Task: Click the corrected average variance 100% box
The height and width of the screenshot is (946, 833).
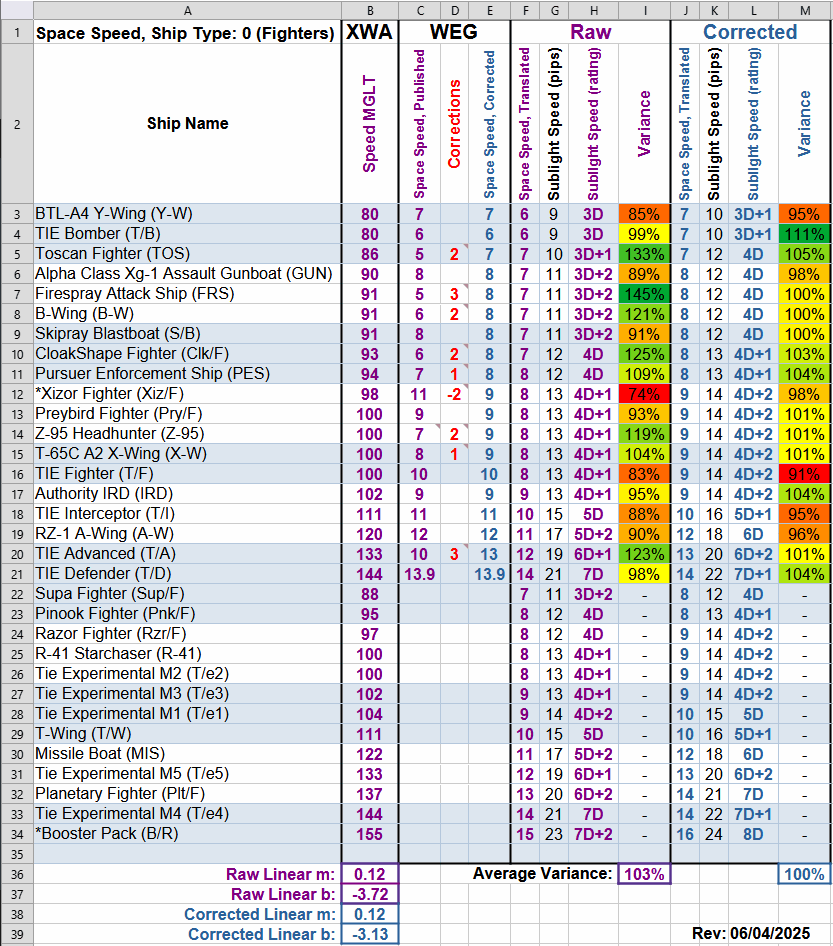Action: click(x=805, y=874)
